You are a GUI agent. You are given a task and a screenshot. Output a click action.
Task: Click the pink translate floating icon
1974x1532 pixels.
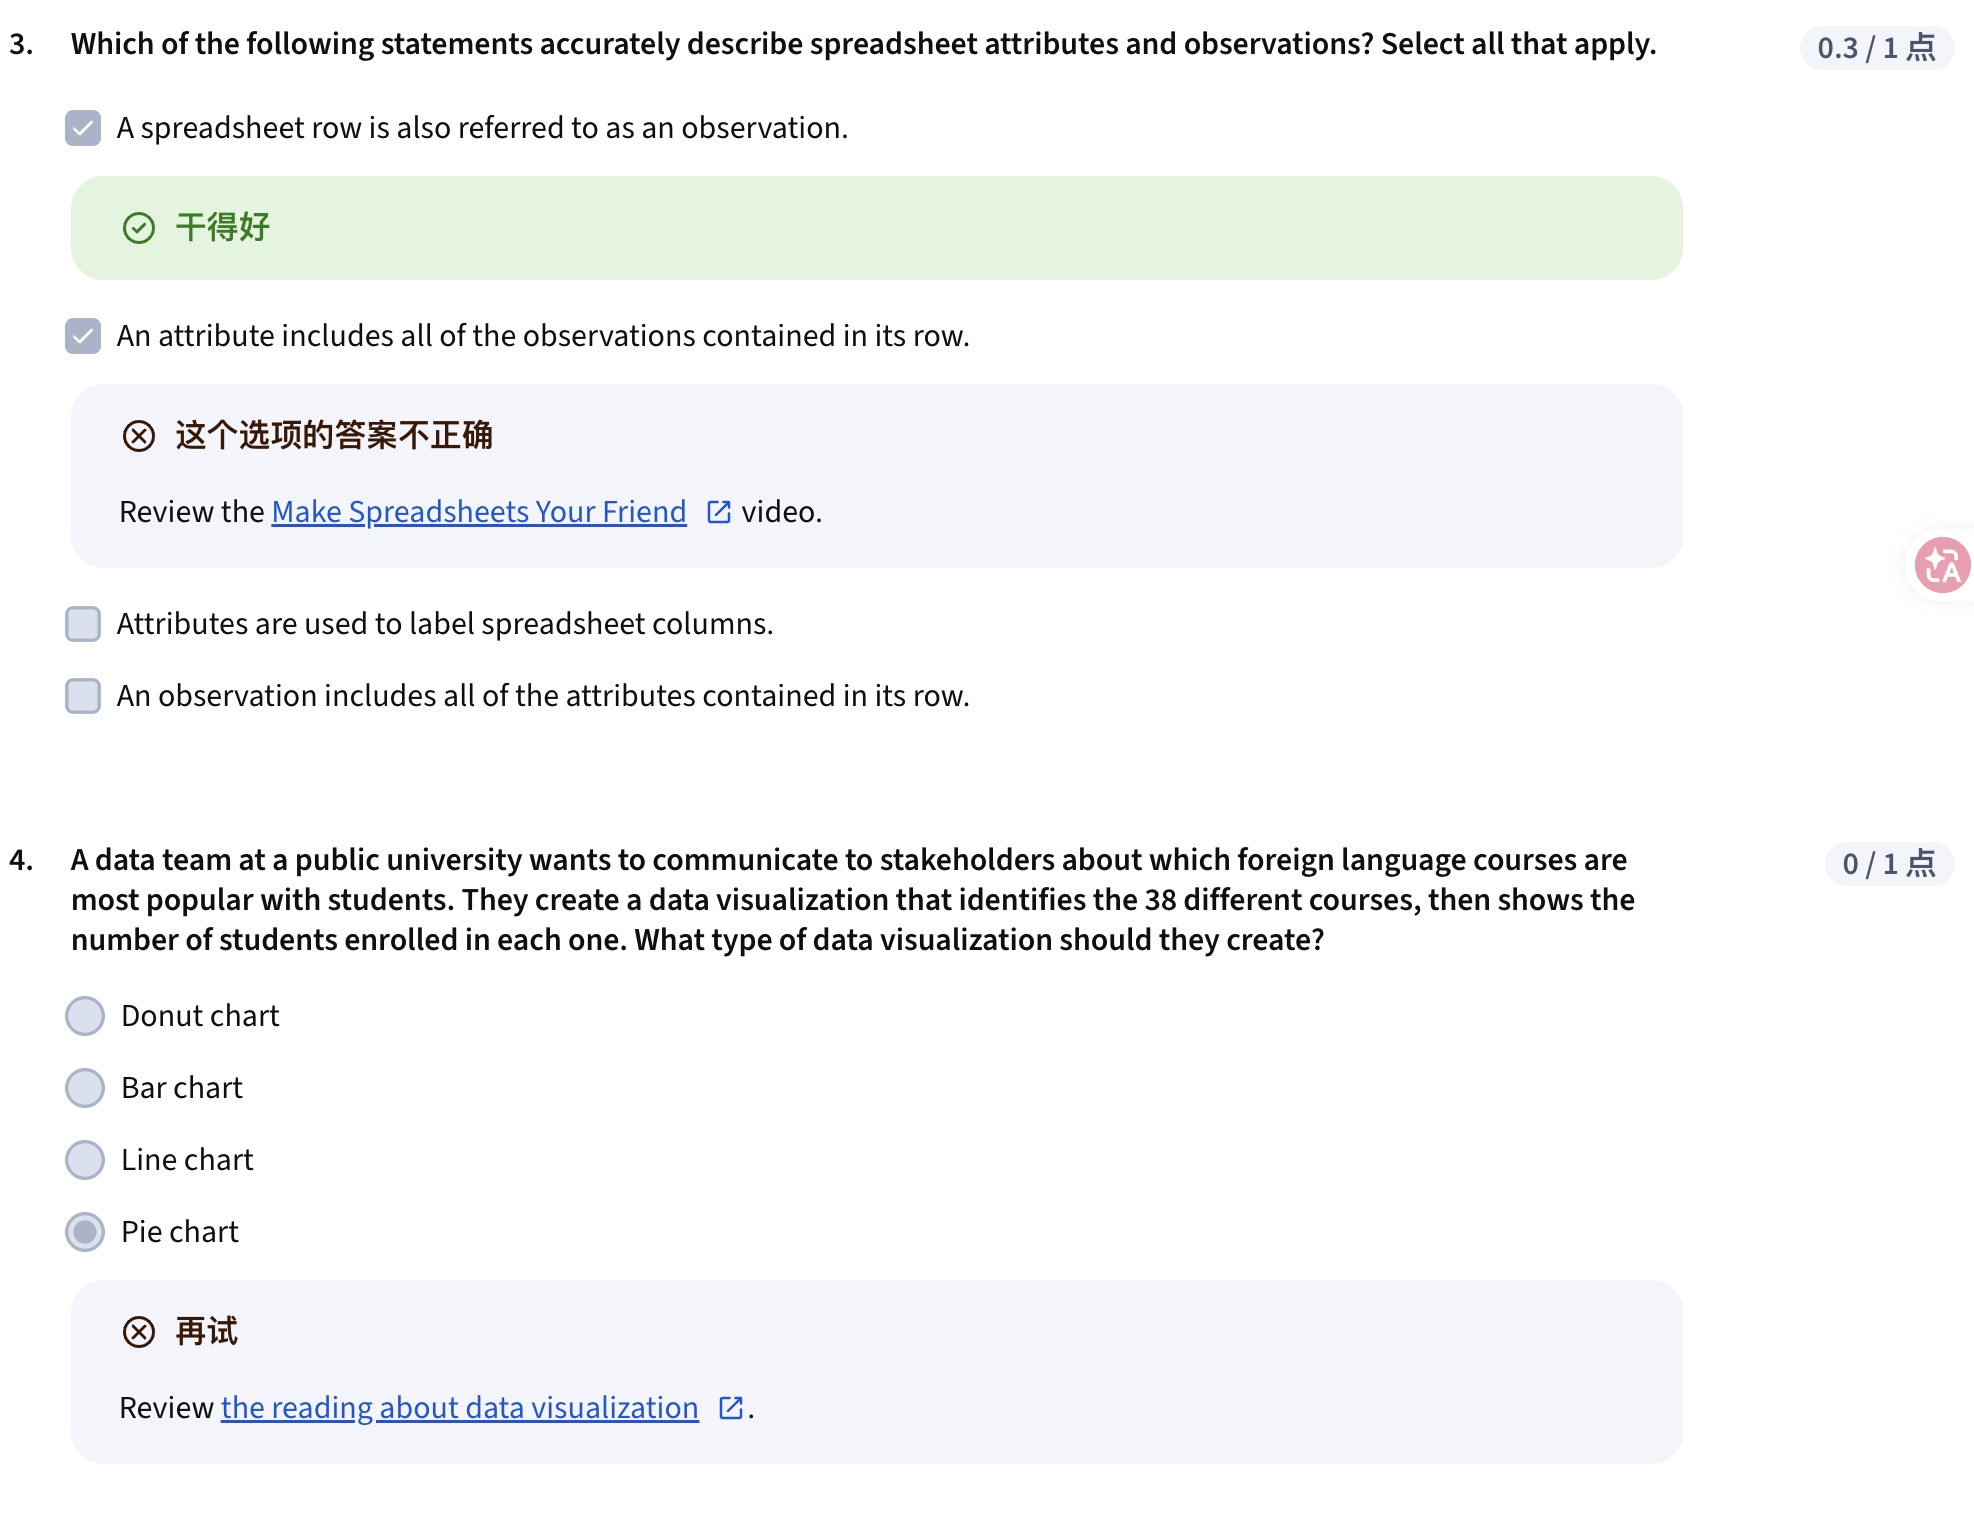(1942, 565)
